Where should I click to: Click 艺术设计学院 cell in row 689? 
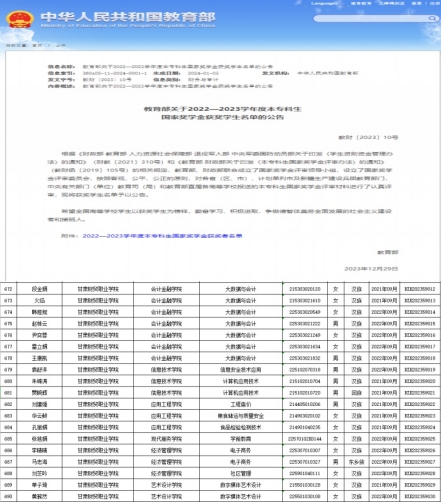point(166,485)
